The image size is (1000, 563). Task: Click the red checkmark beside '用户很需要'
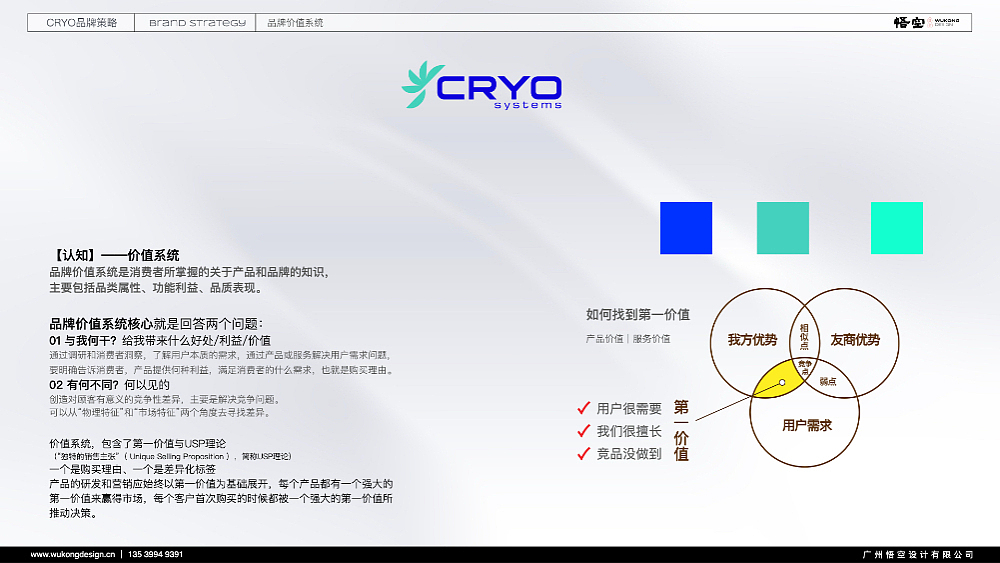[x=583, y=407]
